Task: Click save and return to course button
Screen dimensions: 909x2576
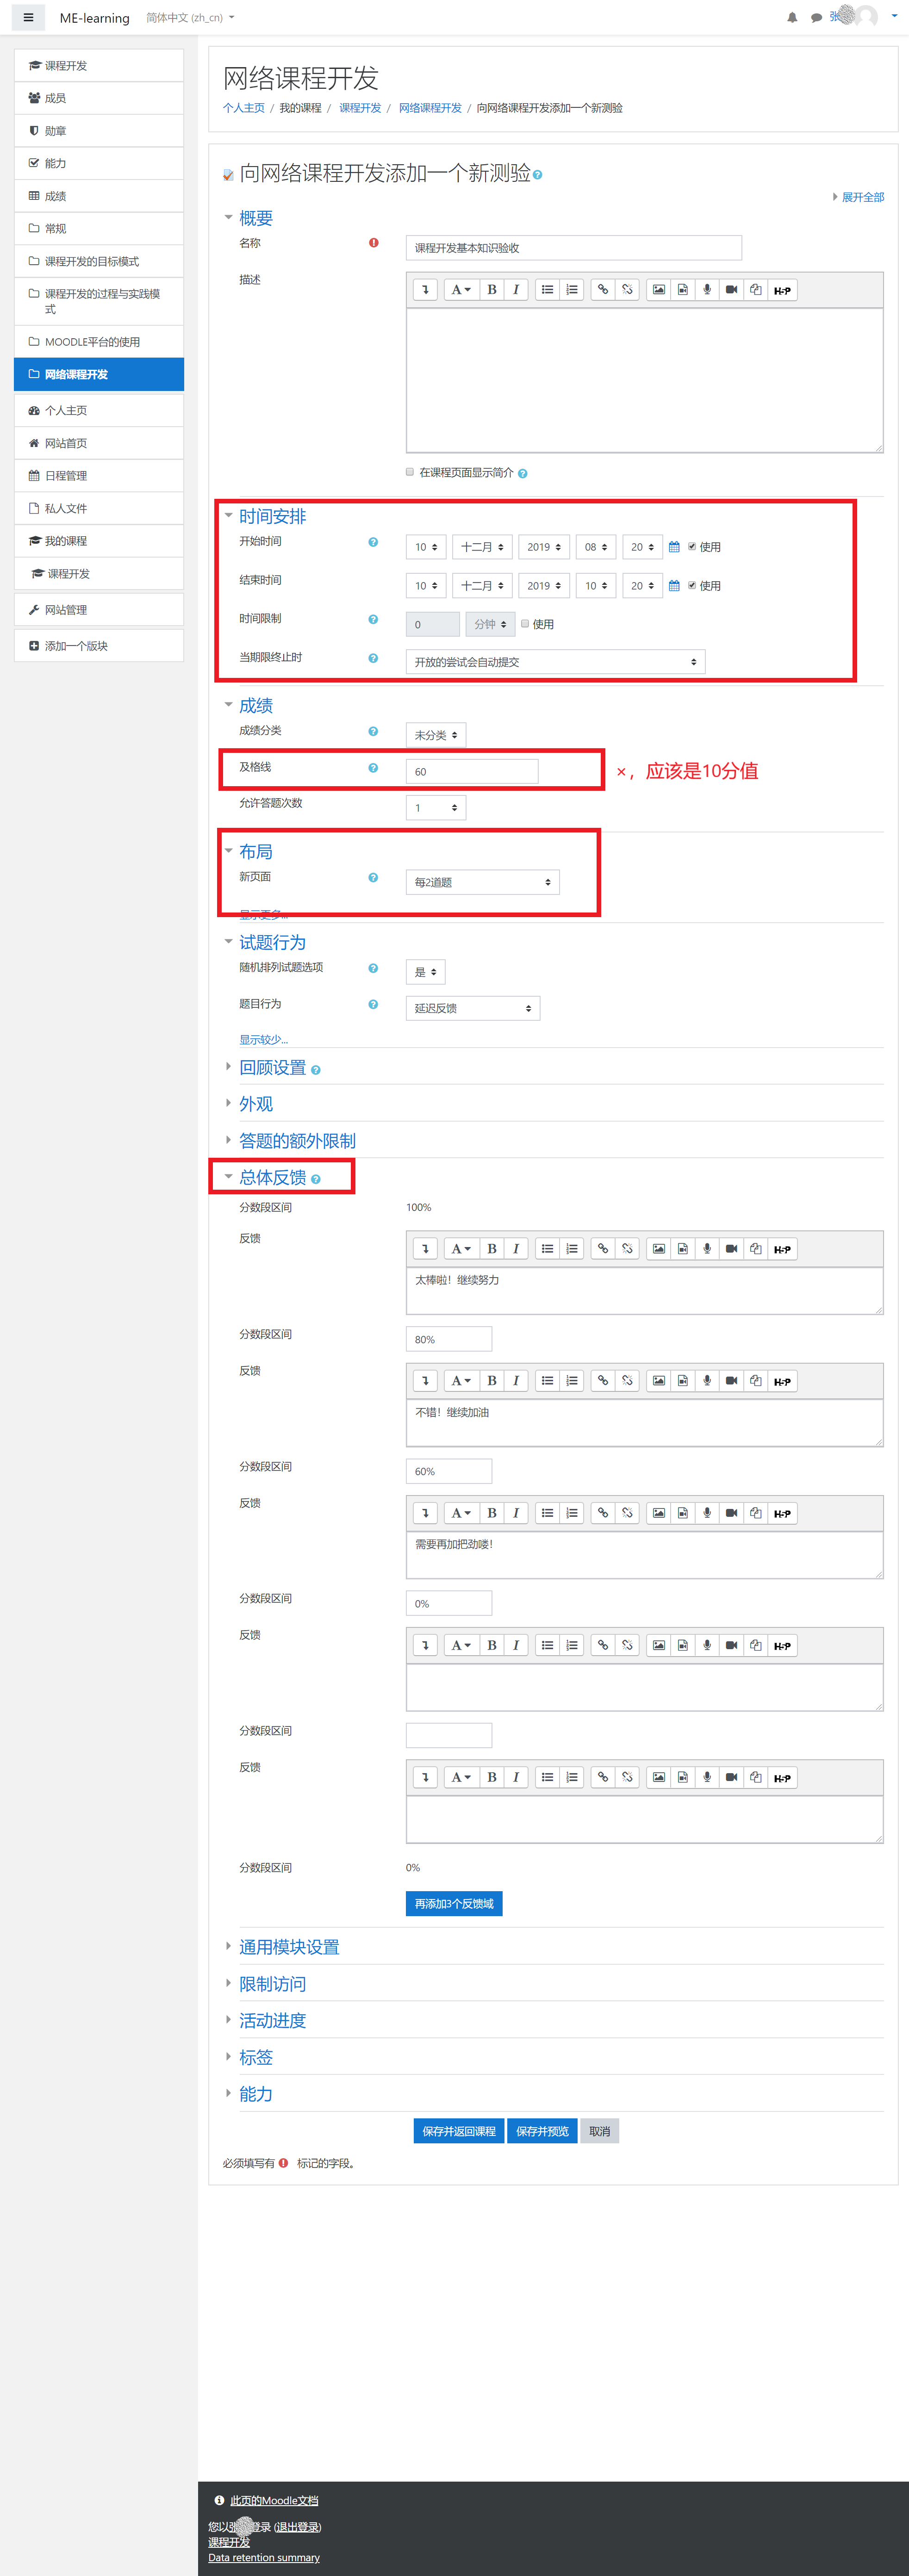Action: [458, 2131]
